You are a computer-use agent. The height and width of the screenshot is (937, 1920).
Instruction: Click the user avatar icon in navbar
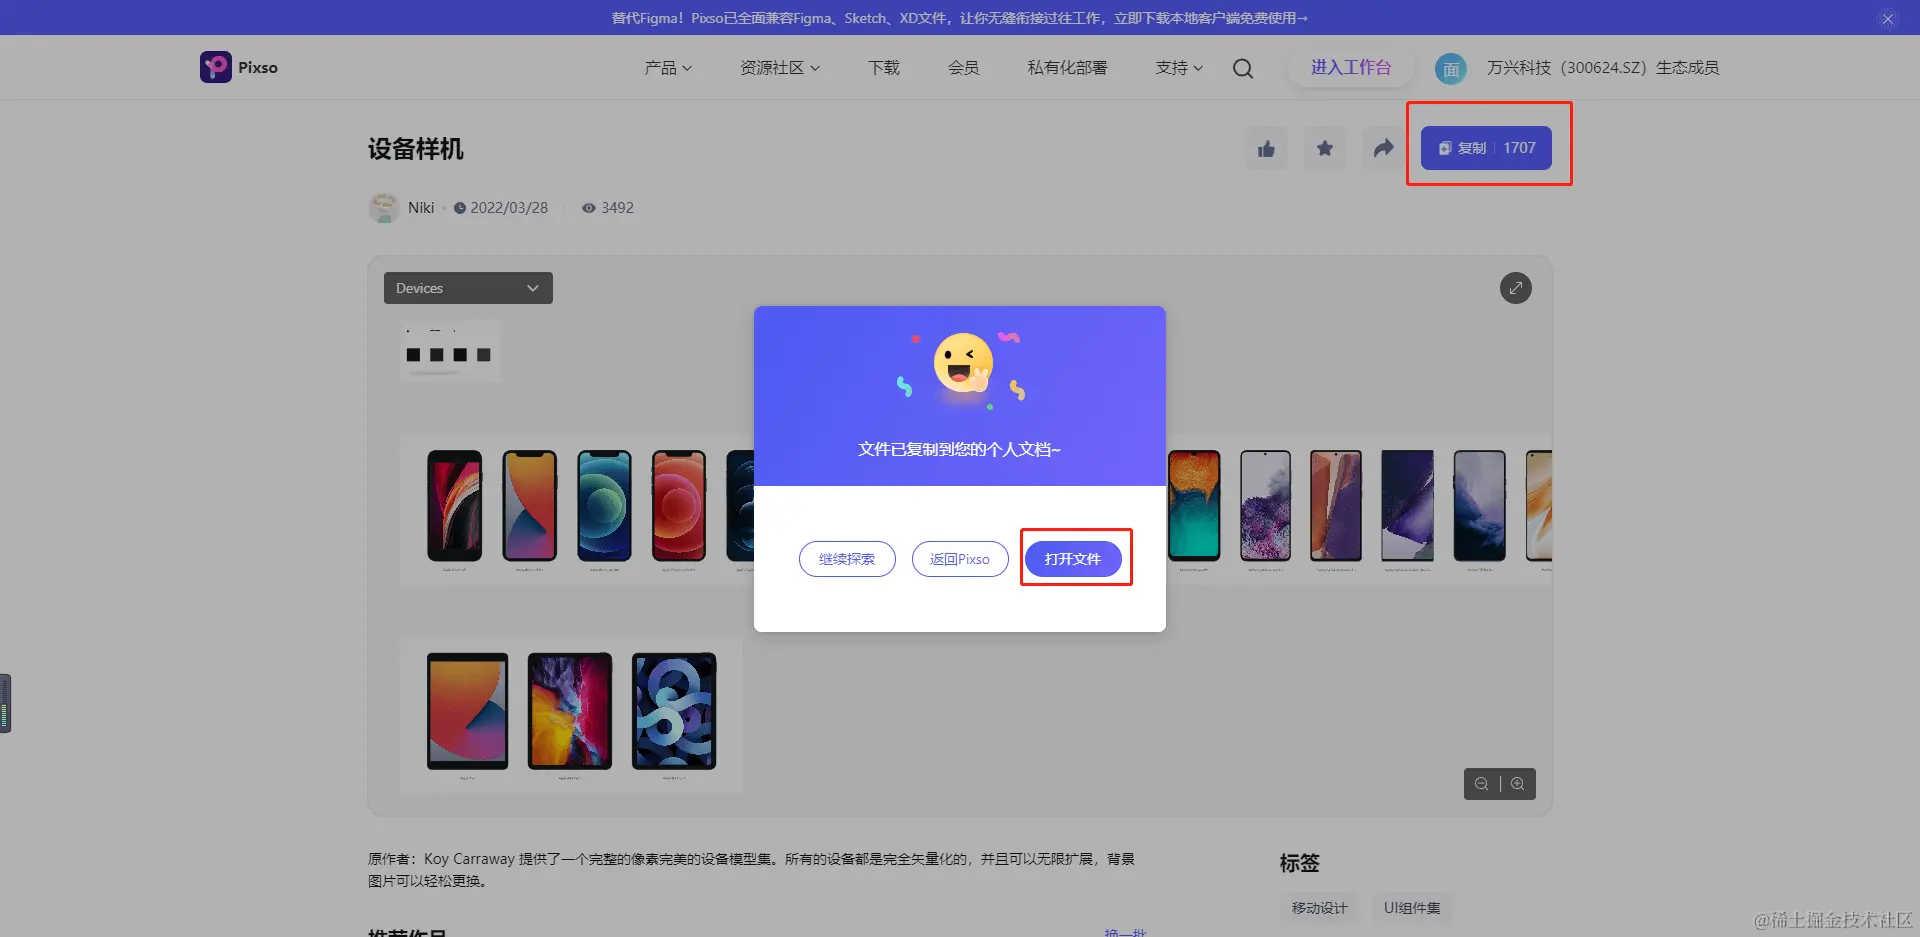pyautogui.click(x=1451, y=68)
